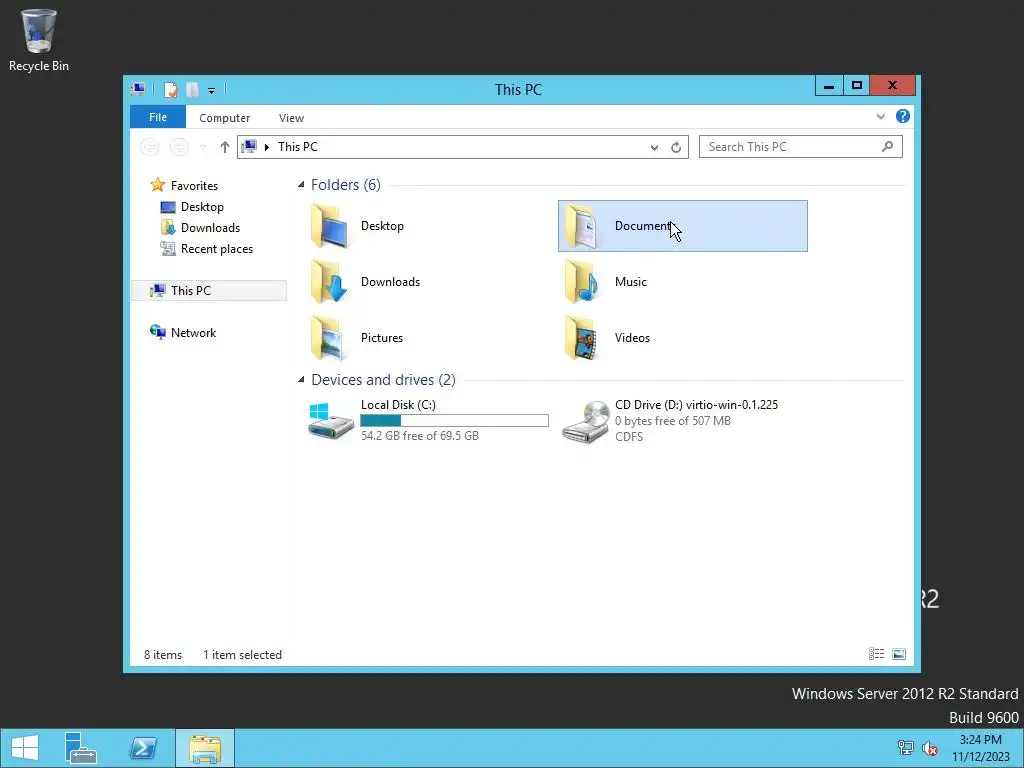This screenshot has width=1024, height=768.
Task: Click '1 item selected' status text
Action: click(x=242, y=654)
